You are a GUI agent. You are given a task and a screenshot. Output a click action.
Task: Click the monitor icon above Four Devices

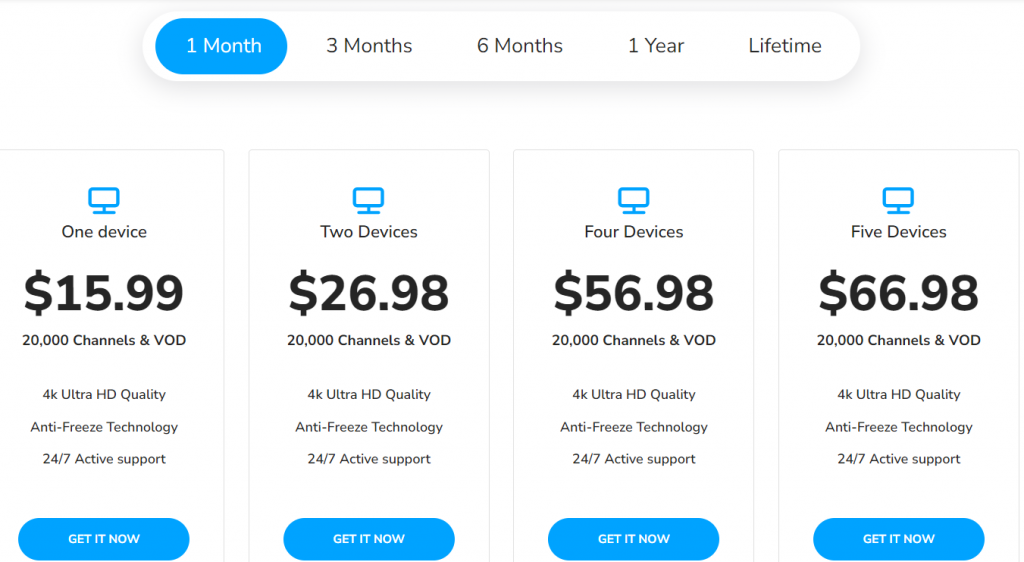pos(633,200)
